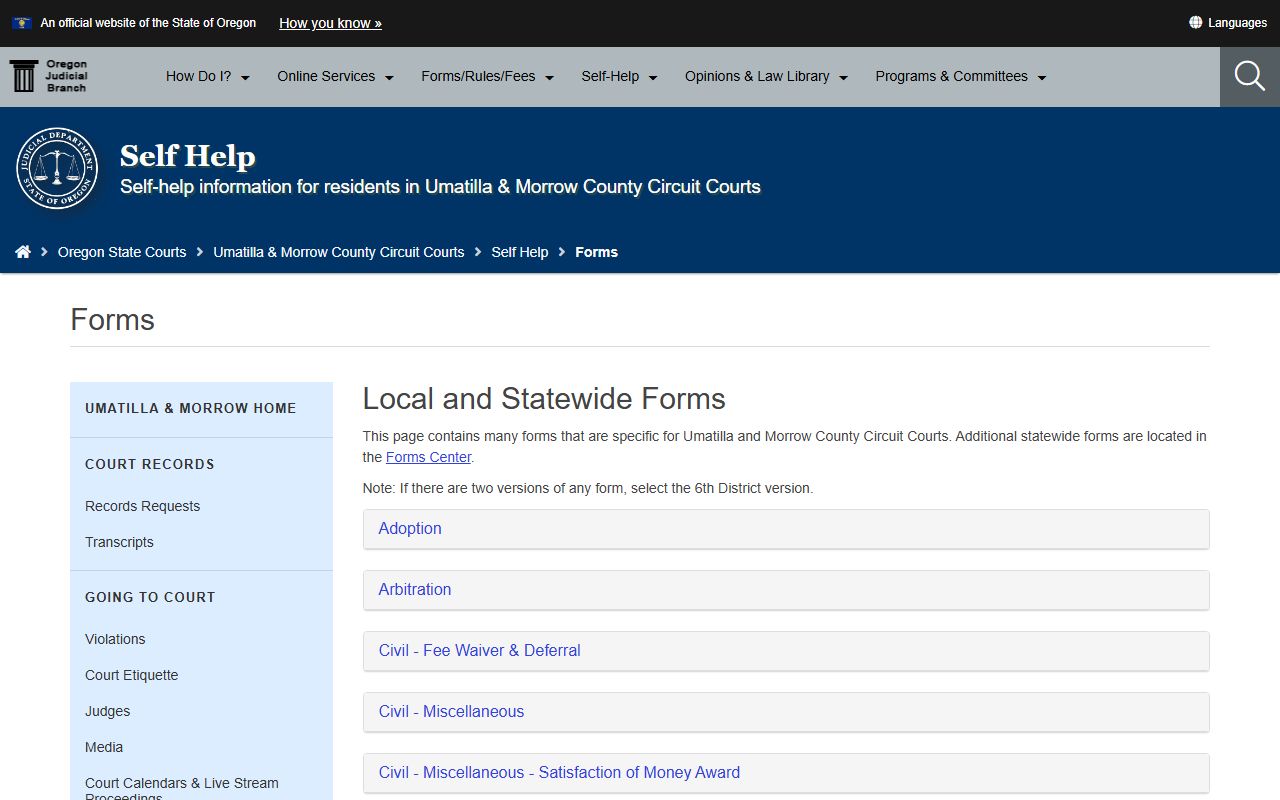Expand Civil - Miscellaneous - Satisfaction of Money Award
The height and width of the screenshot is (800, 1280).
click(786, 773)
